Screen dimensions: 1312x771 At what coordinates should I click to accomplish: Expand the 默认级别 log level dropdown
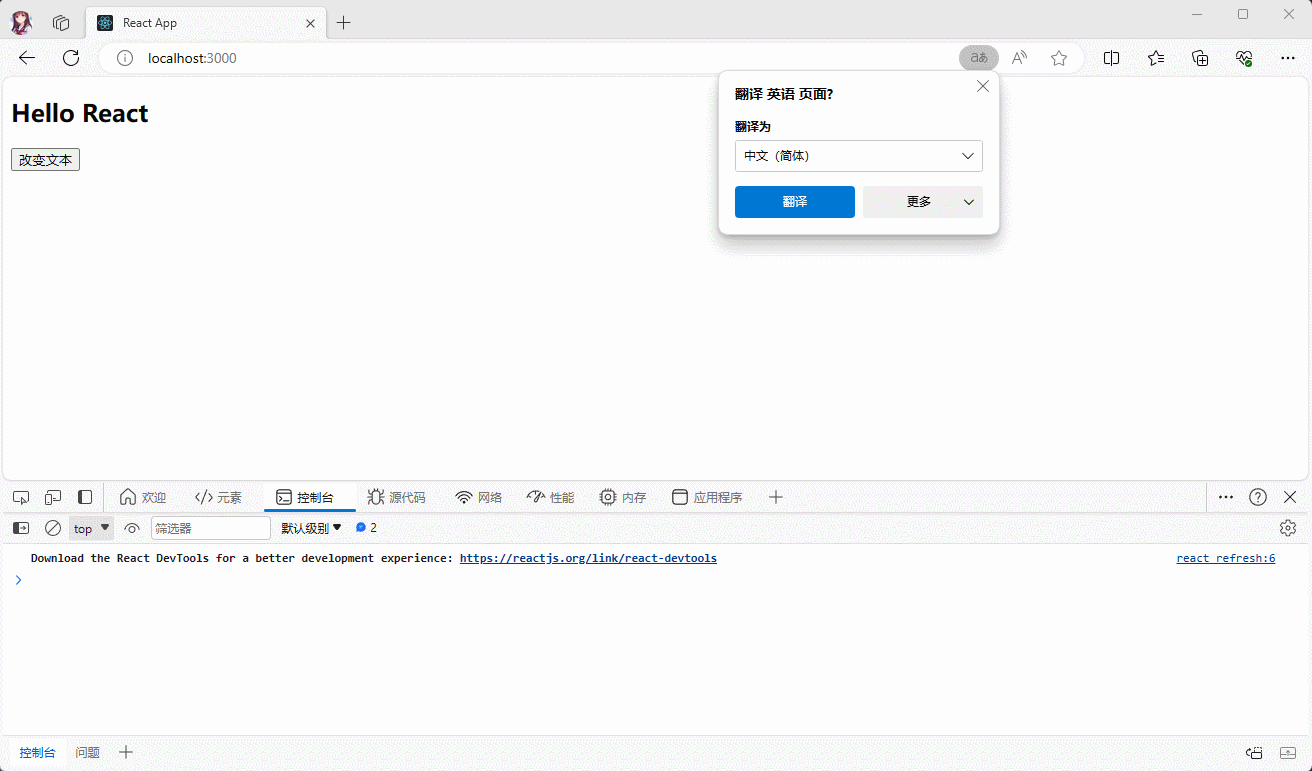pyautogui.click(x=311, y=528)
